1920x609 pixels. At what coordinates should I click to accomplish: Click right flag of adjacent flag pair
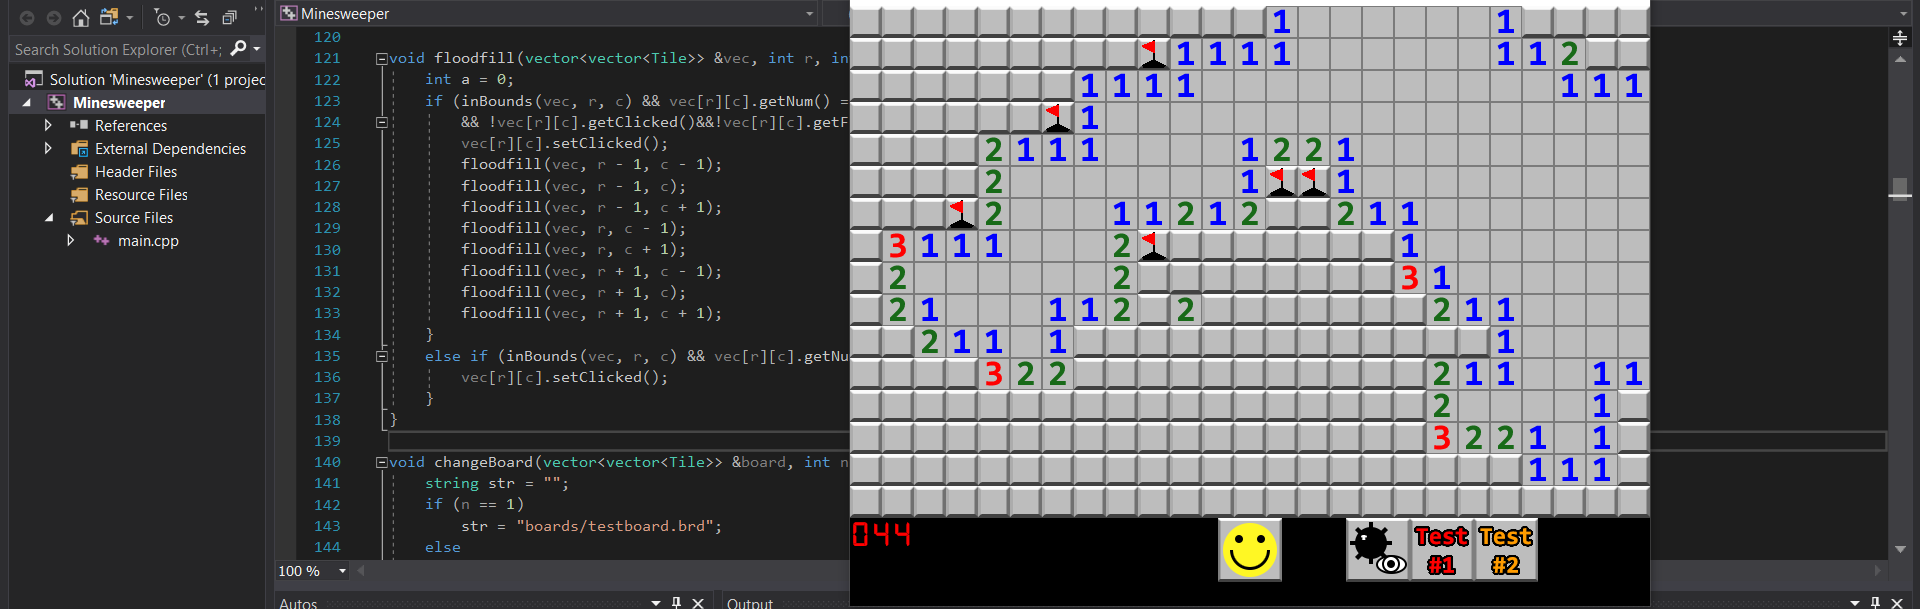point(1313,181)
